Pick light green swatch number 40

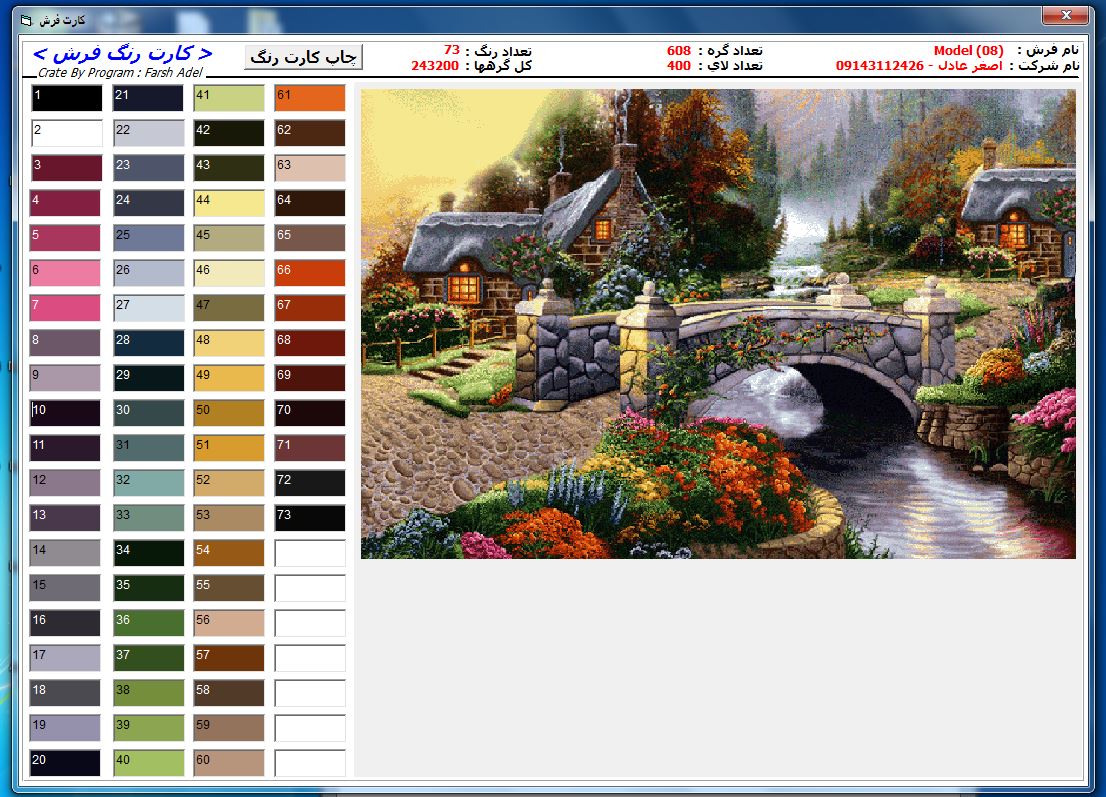(x=149, y=763)
